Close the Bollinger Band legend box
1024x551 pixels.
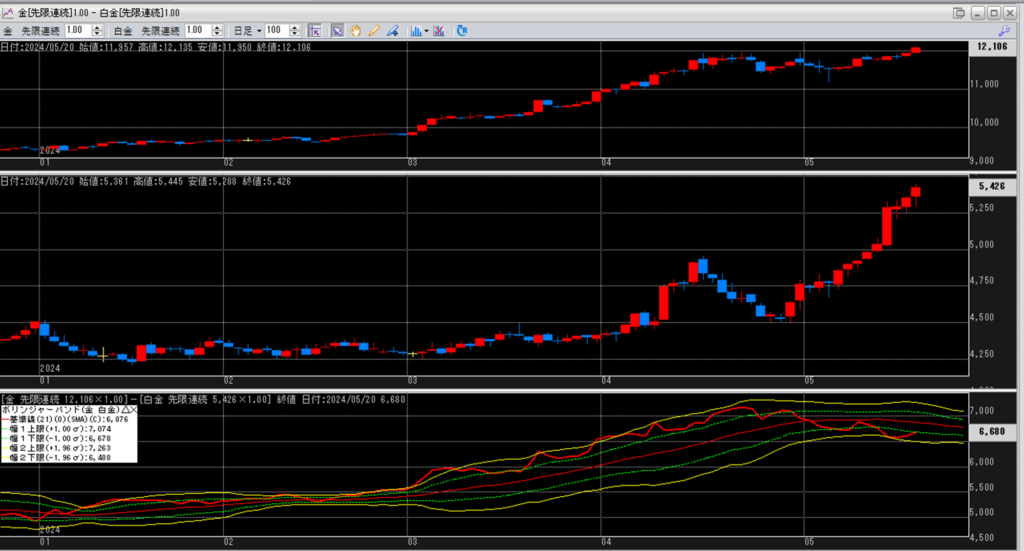pyautogui.click(x=133, y=411)
